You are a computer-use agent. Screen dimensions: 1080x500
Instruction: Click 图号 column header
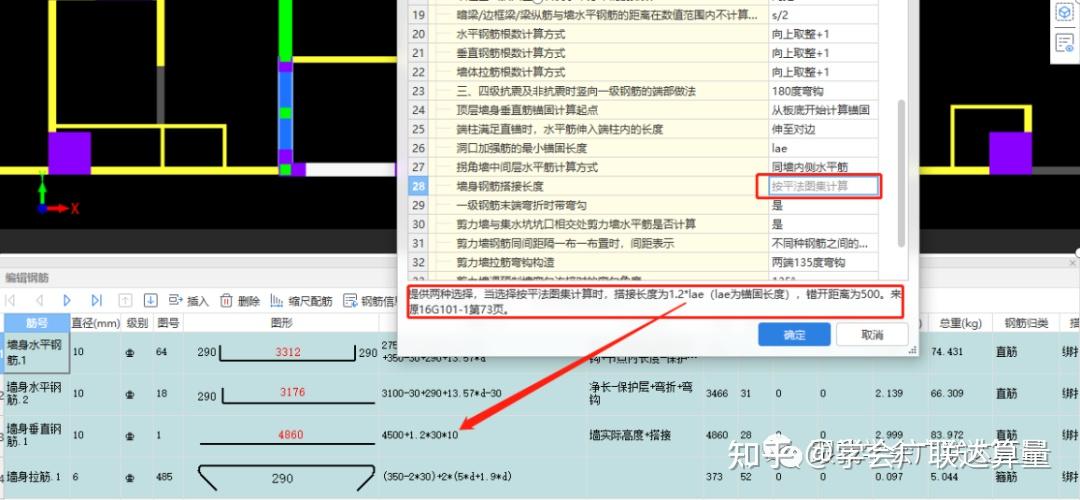click(167, 322)
